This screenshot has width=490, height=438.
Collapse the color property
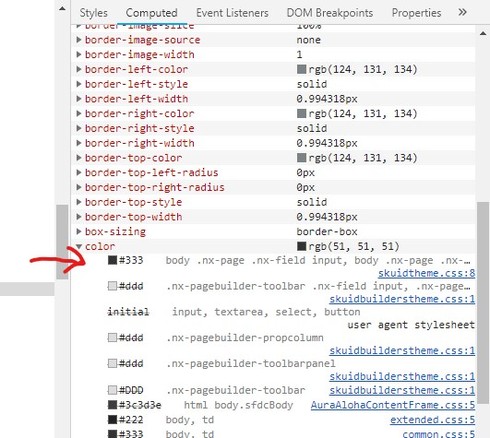tap(79, 246)
